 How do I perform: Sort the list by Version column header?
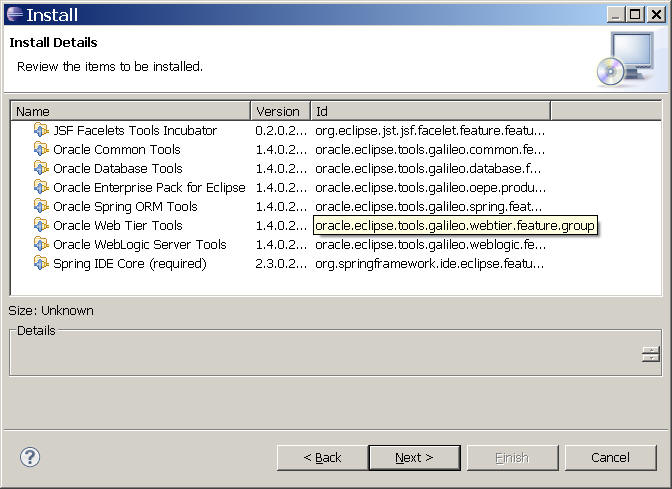click(280, 111)
